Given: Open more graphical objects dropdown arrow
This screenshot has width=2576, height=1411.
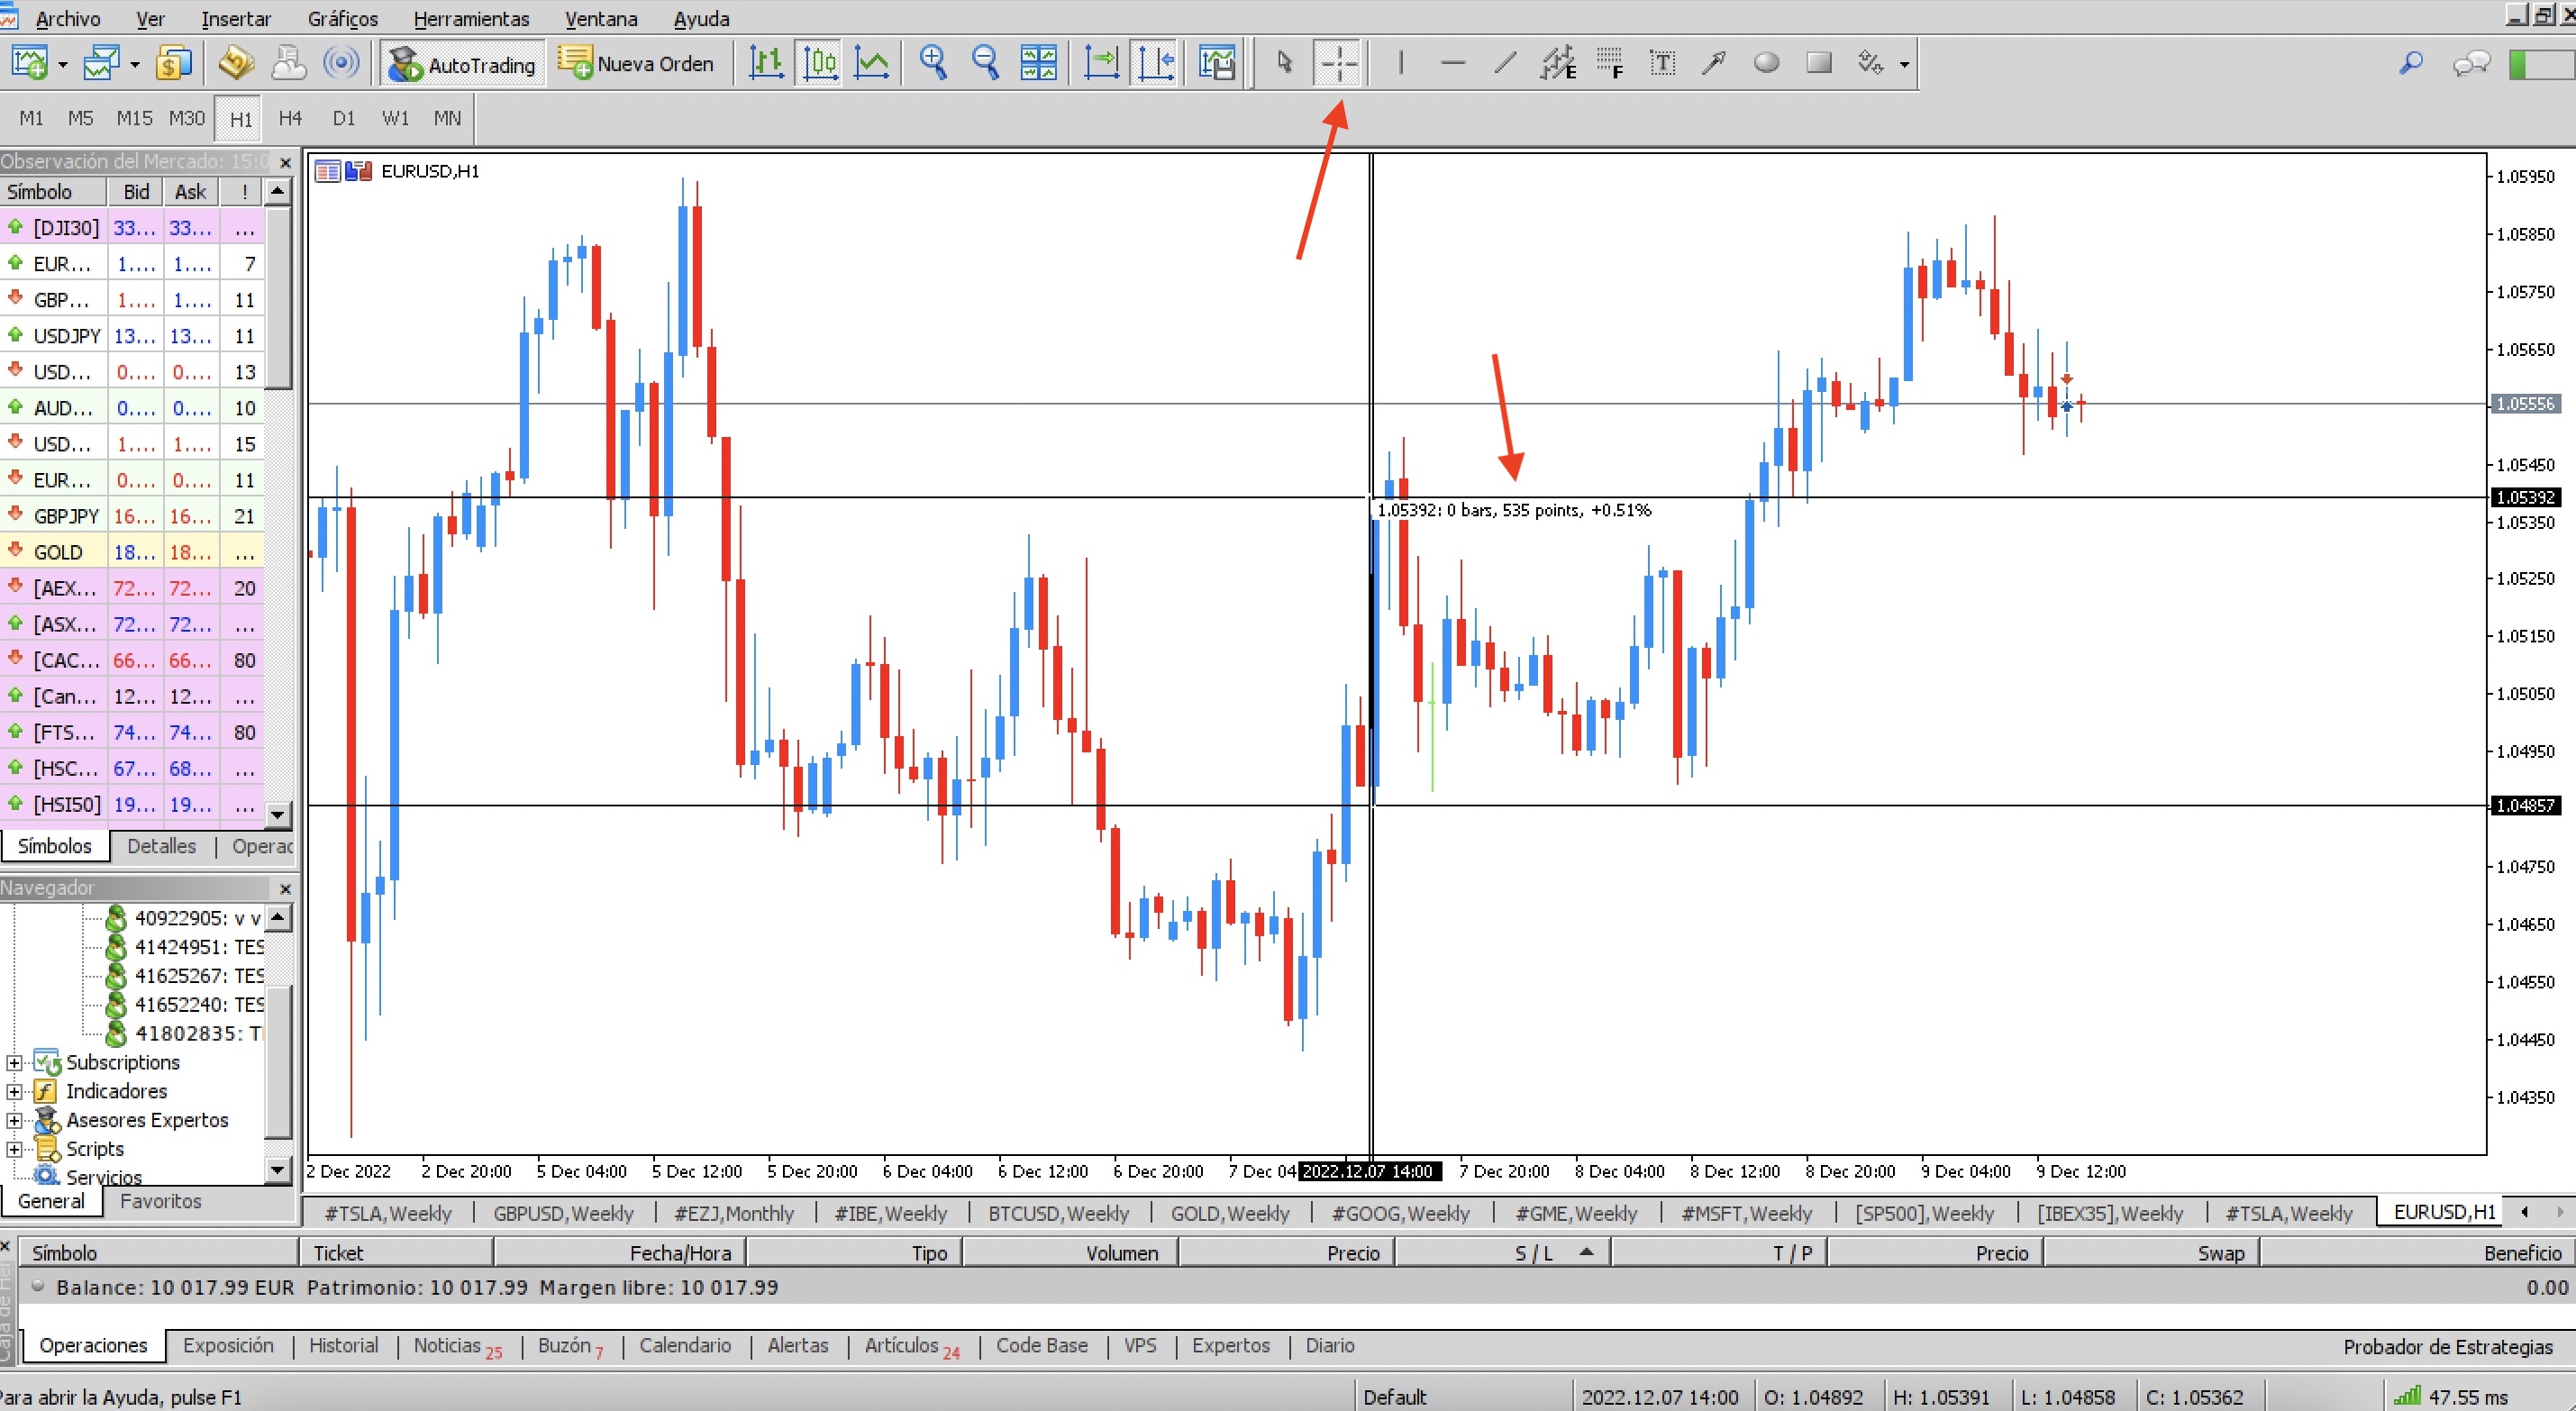Looking at the screenshot, I should coord(1904,65).
